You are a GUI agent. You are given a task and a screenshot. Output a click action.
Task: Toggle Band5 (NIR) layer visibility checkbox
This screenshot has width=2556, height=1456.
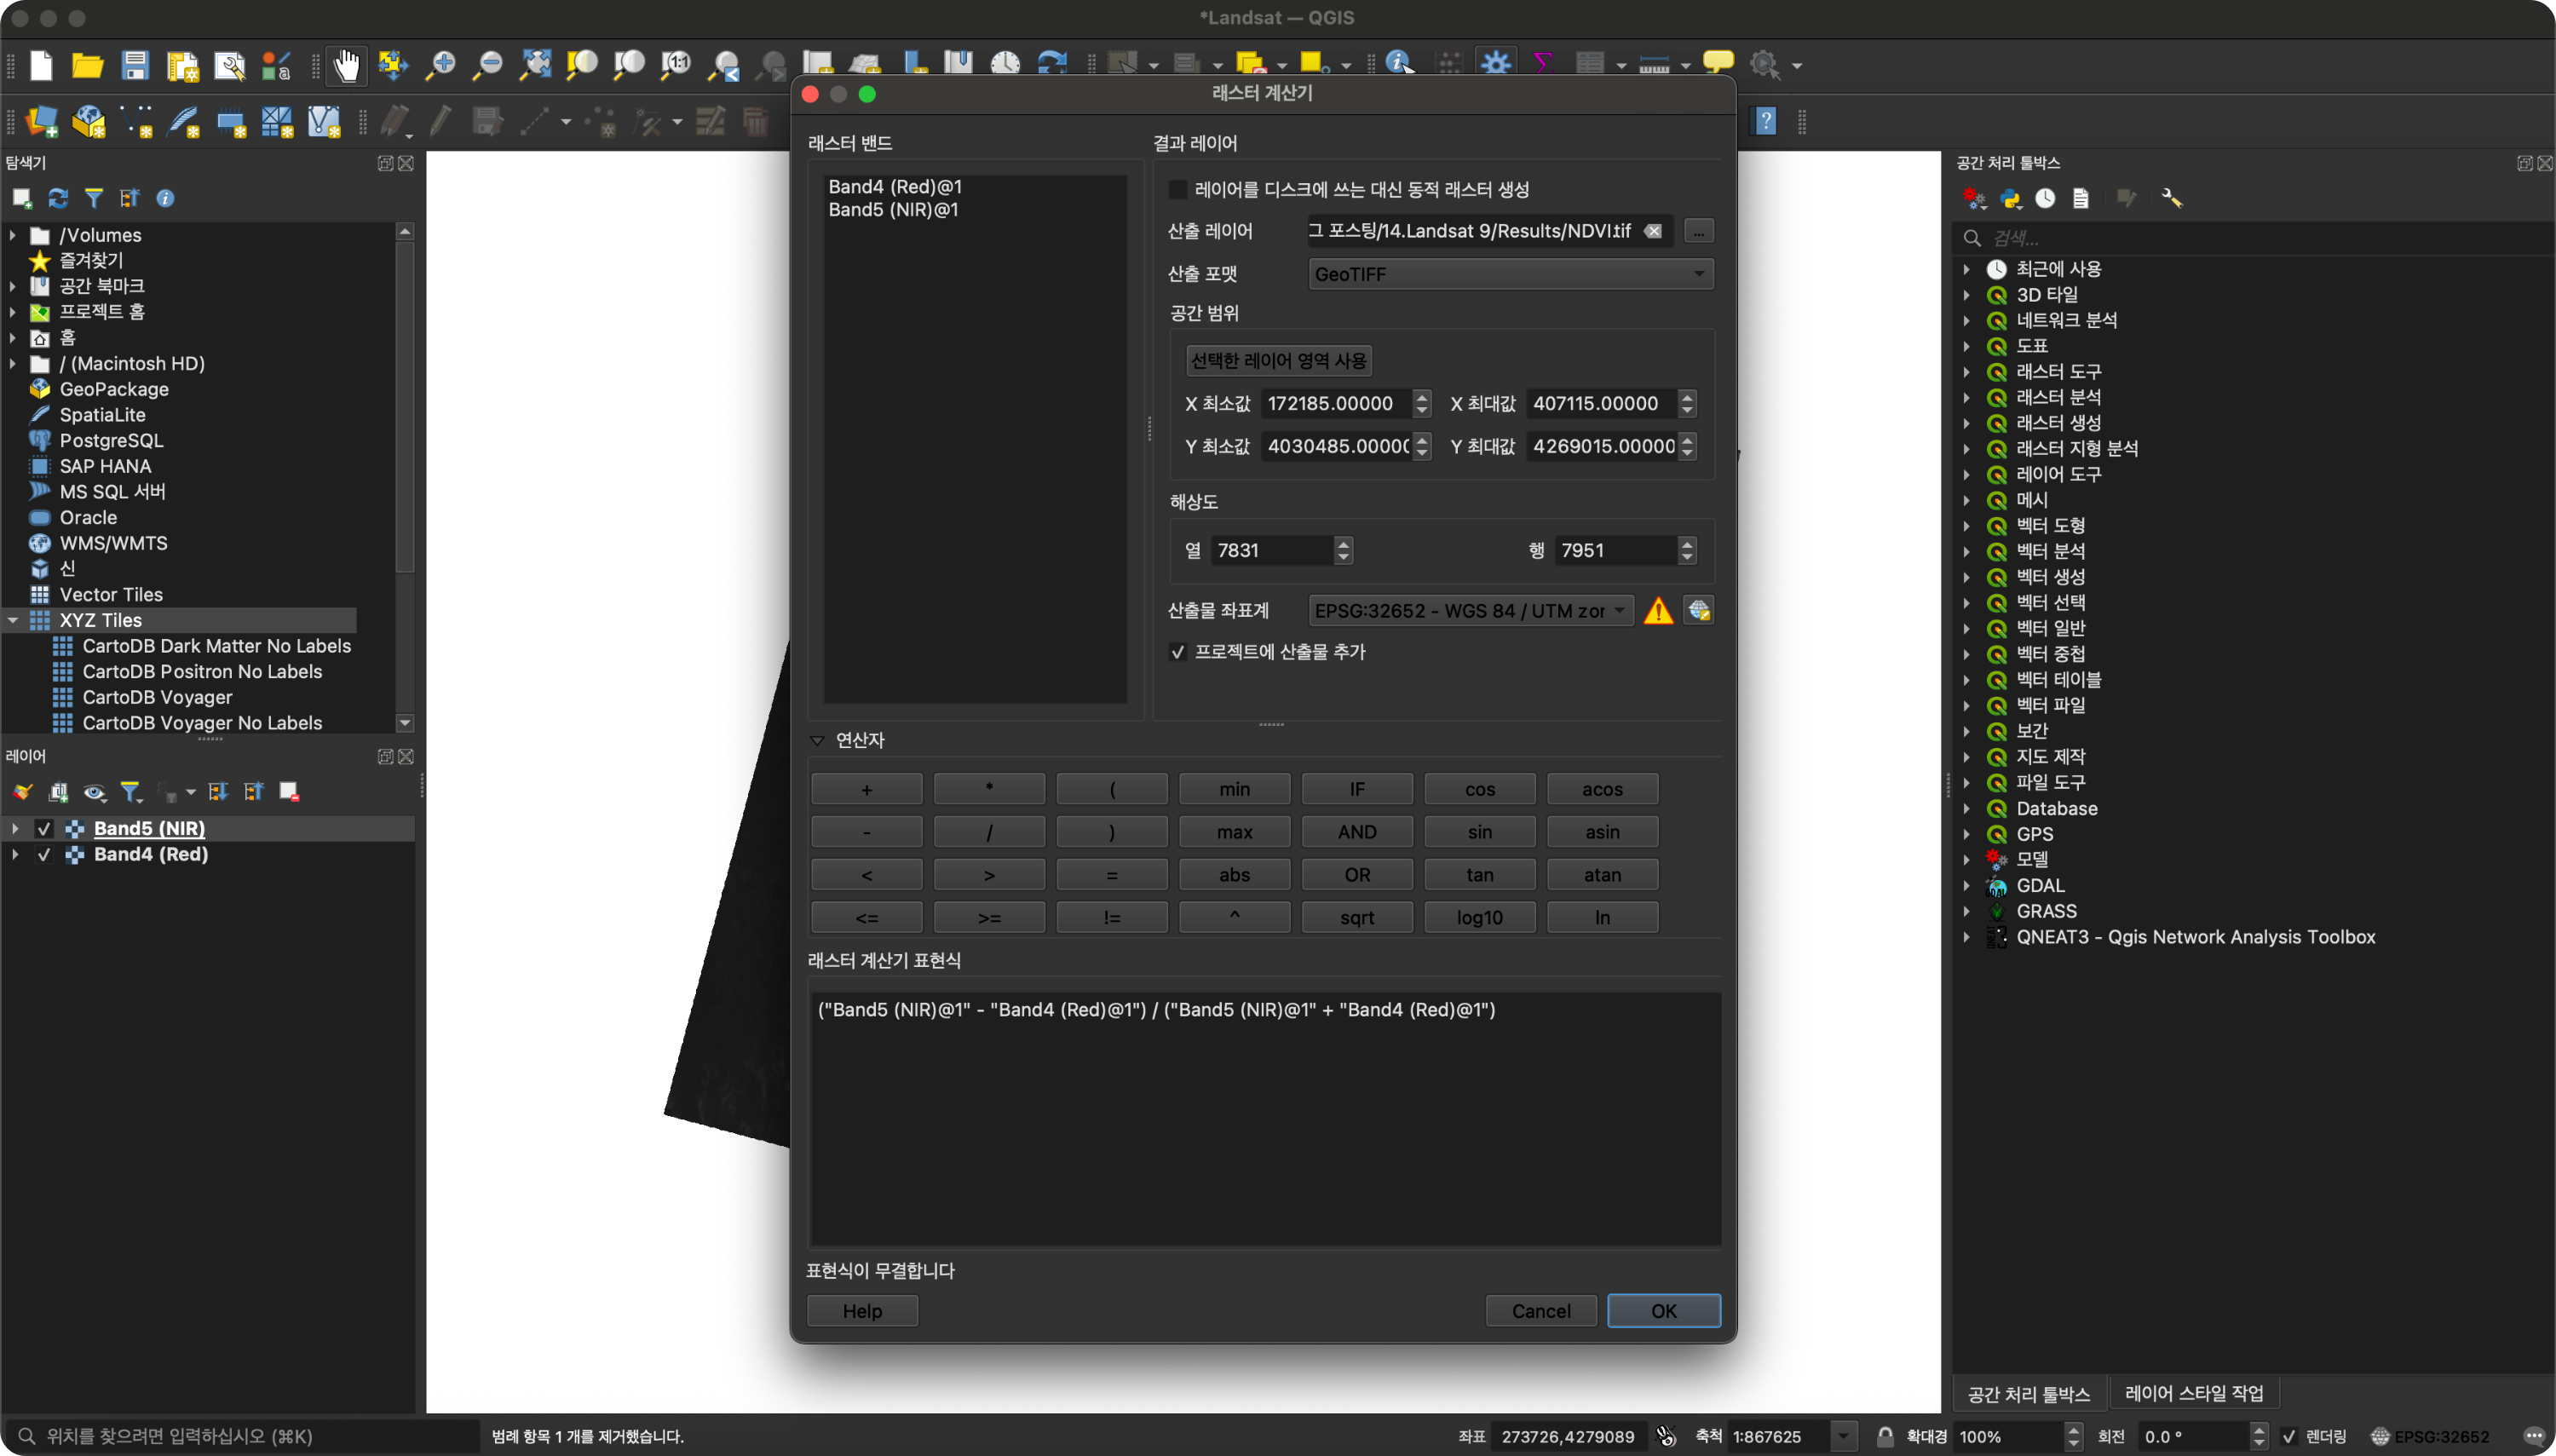click(44, 828)
